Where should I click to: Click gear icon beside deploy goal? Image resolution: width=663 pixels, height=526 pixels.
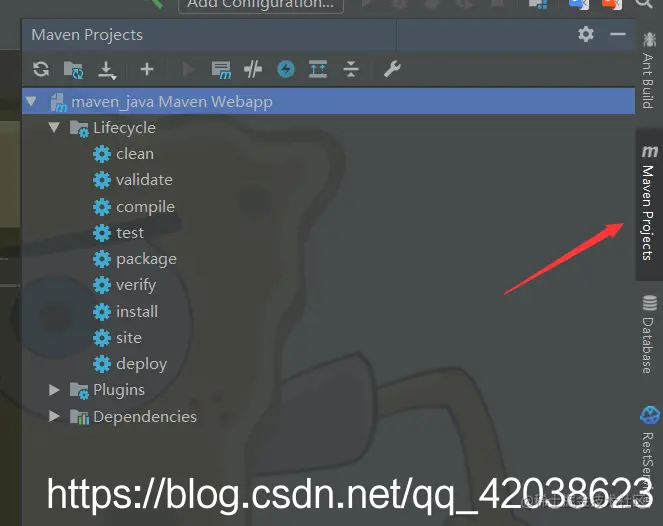pos(102,364)
